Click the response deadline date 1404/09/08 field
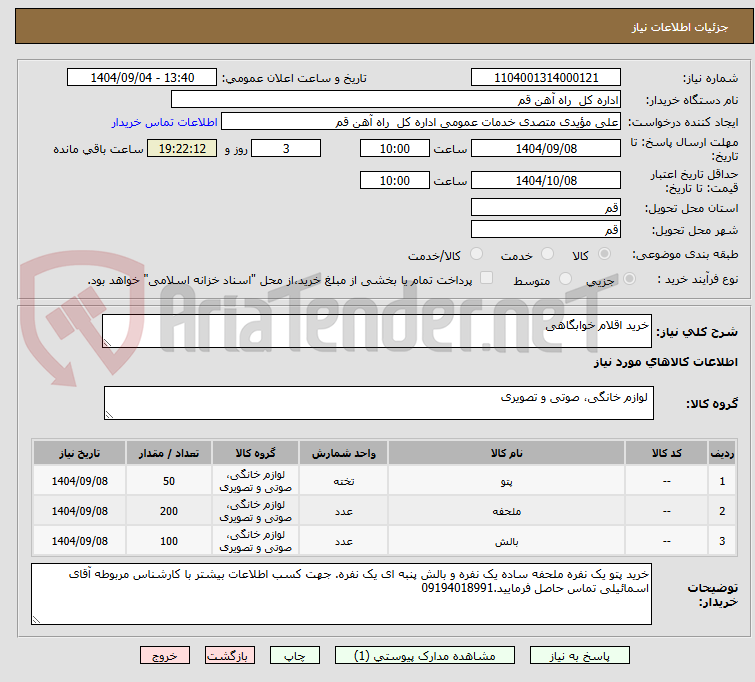This screenshot has width=755, height=682. (546, 148)
